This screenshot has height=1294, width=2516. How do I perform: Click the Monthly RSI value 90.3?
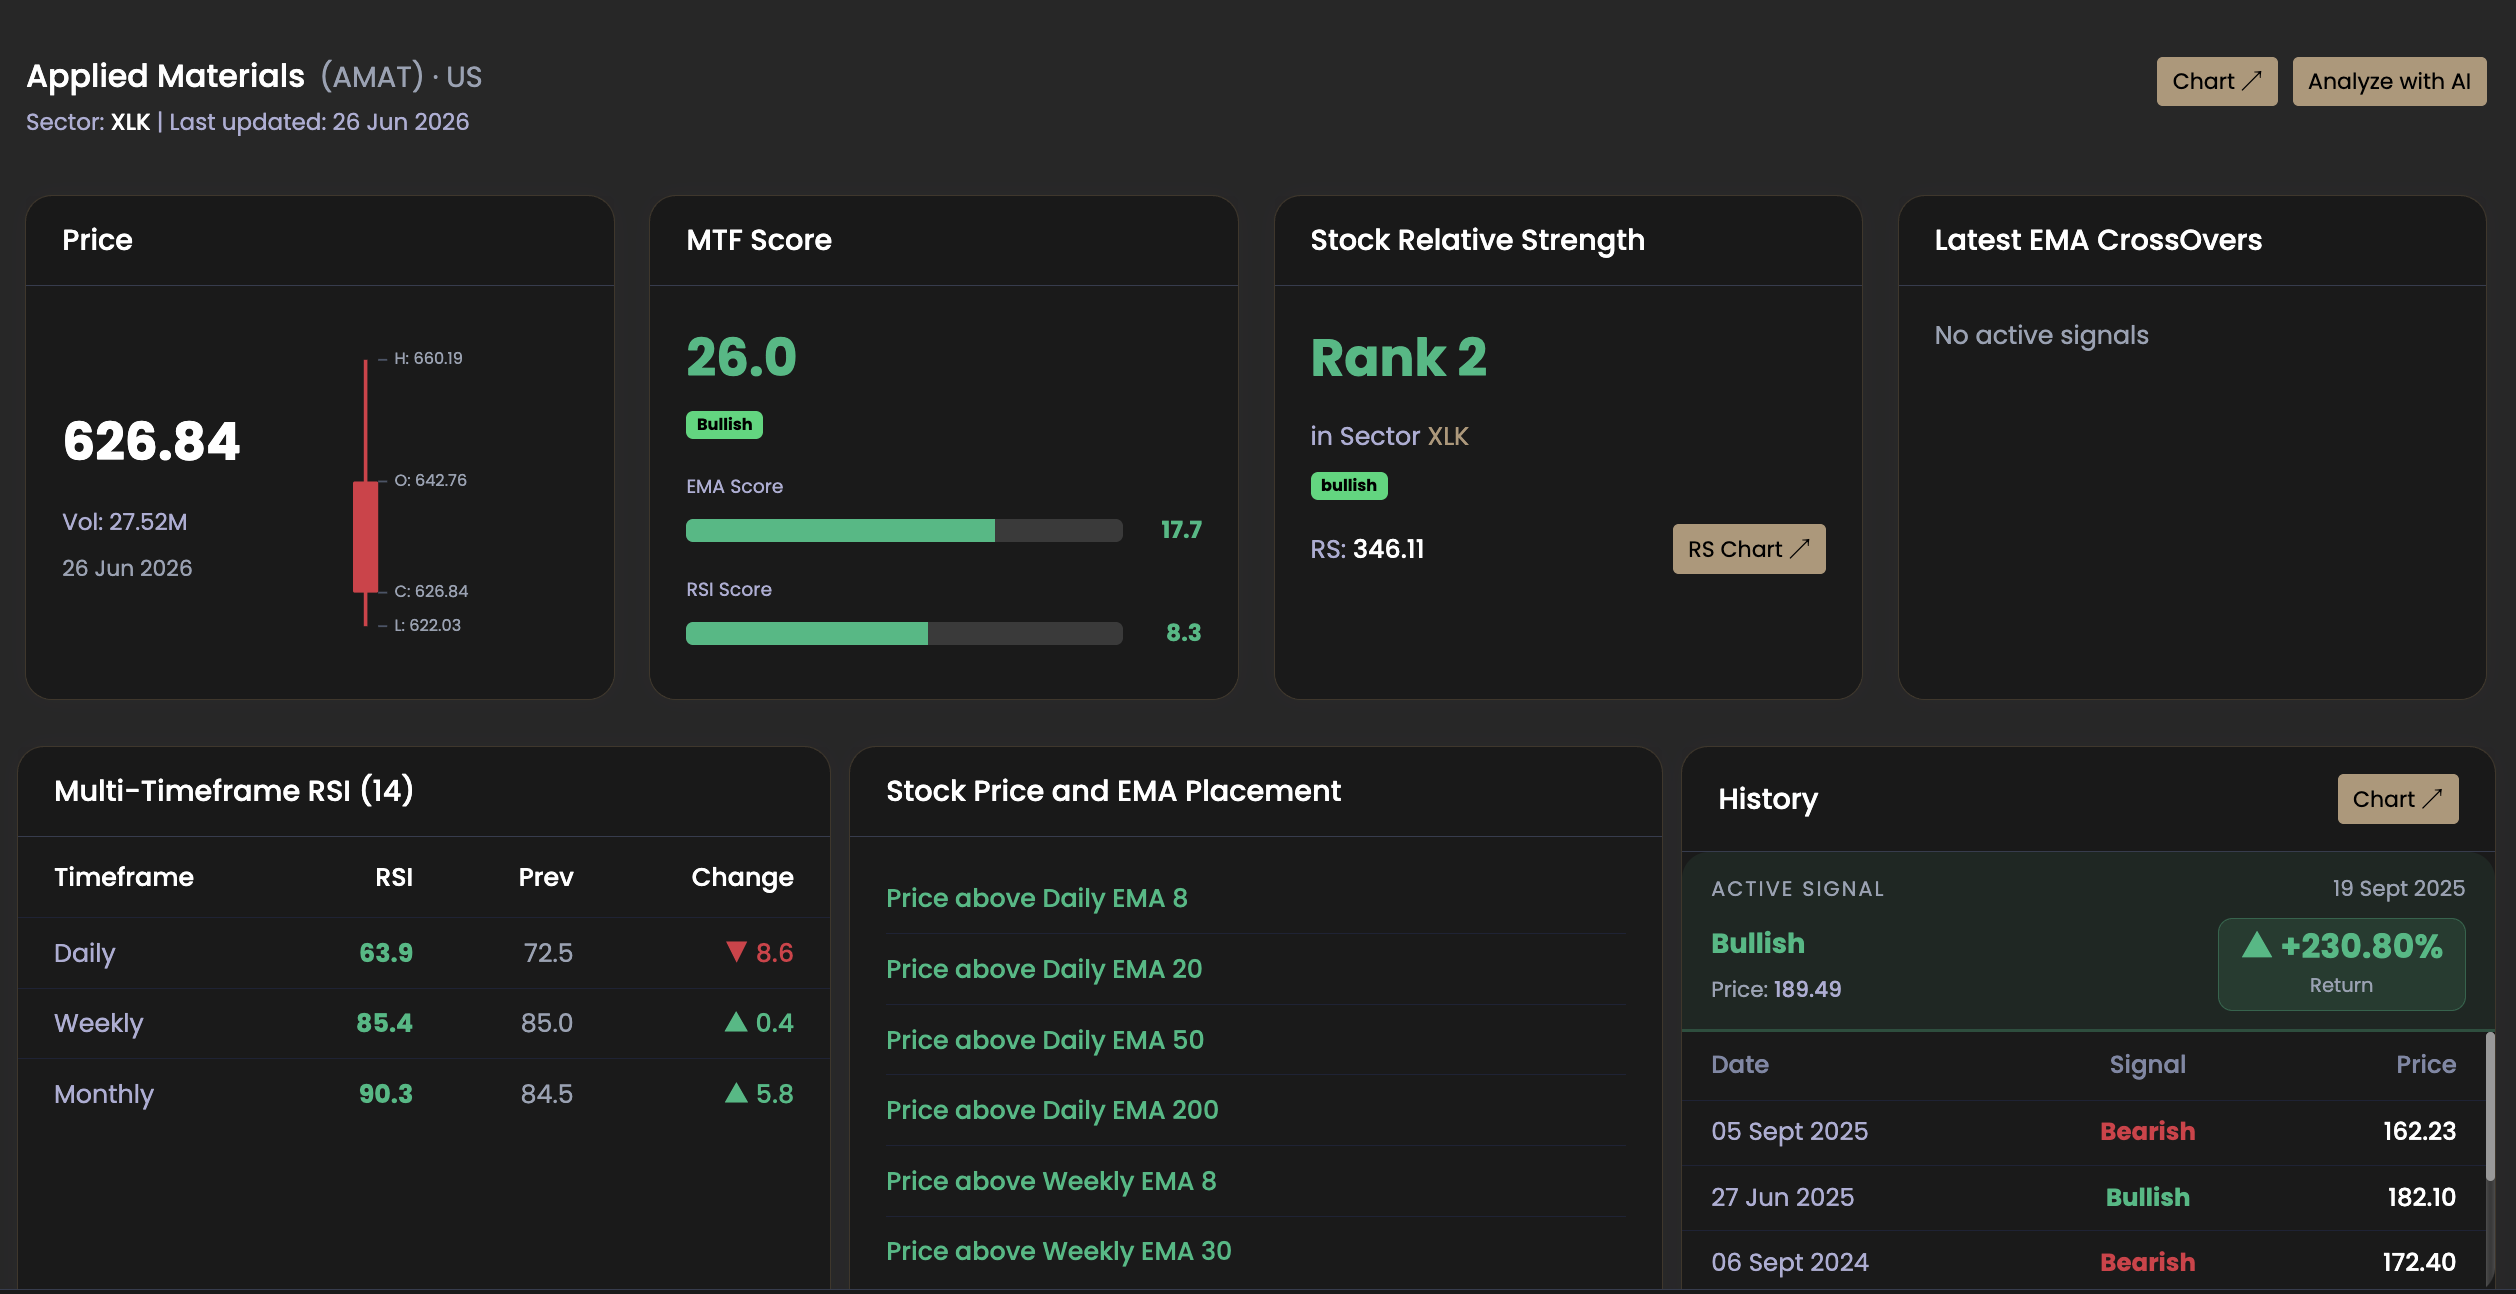386,1094
